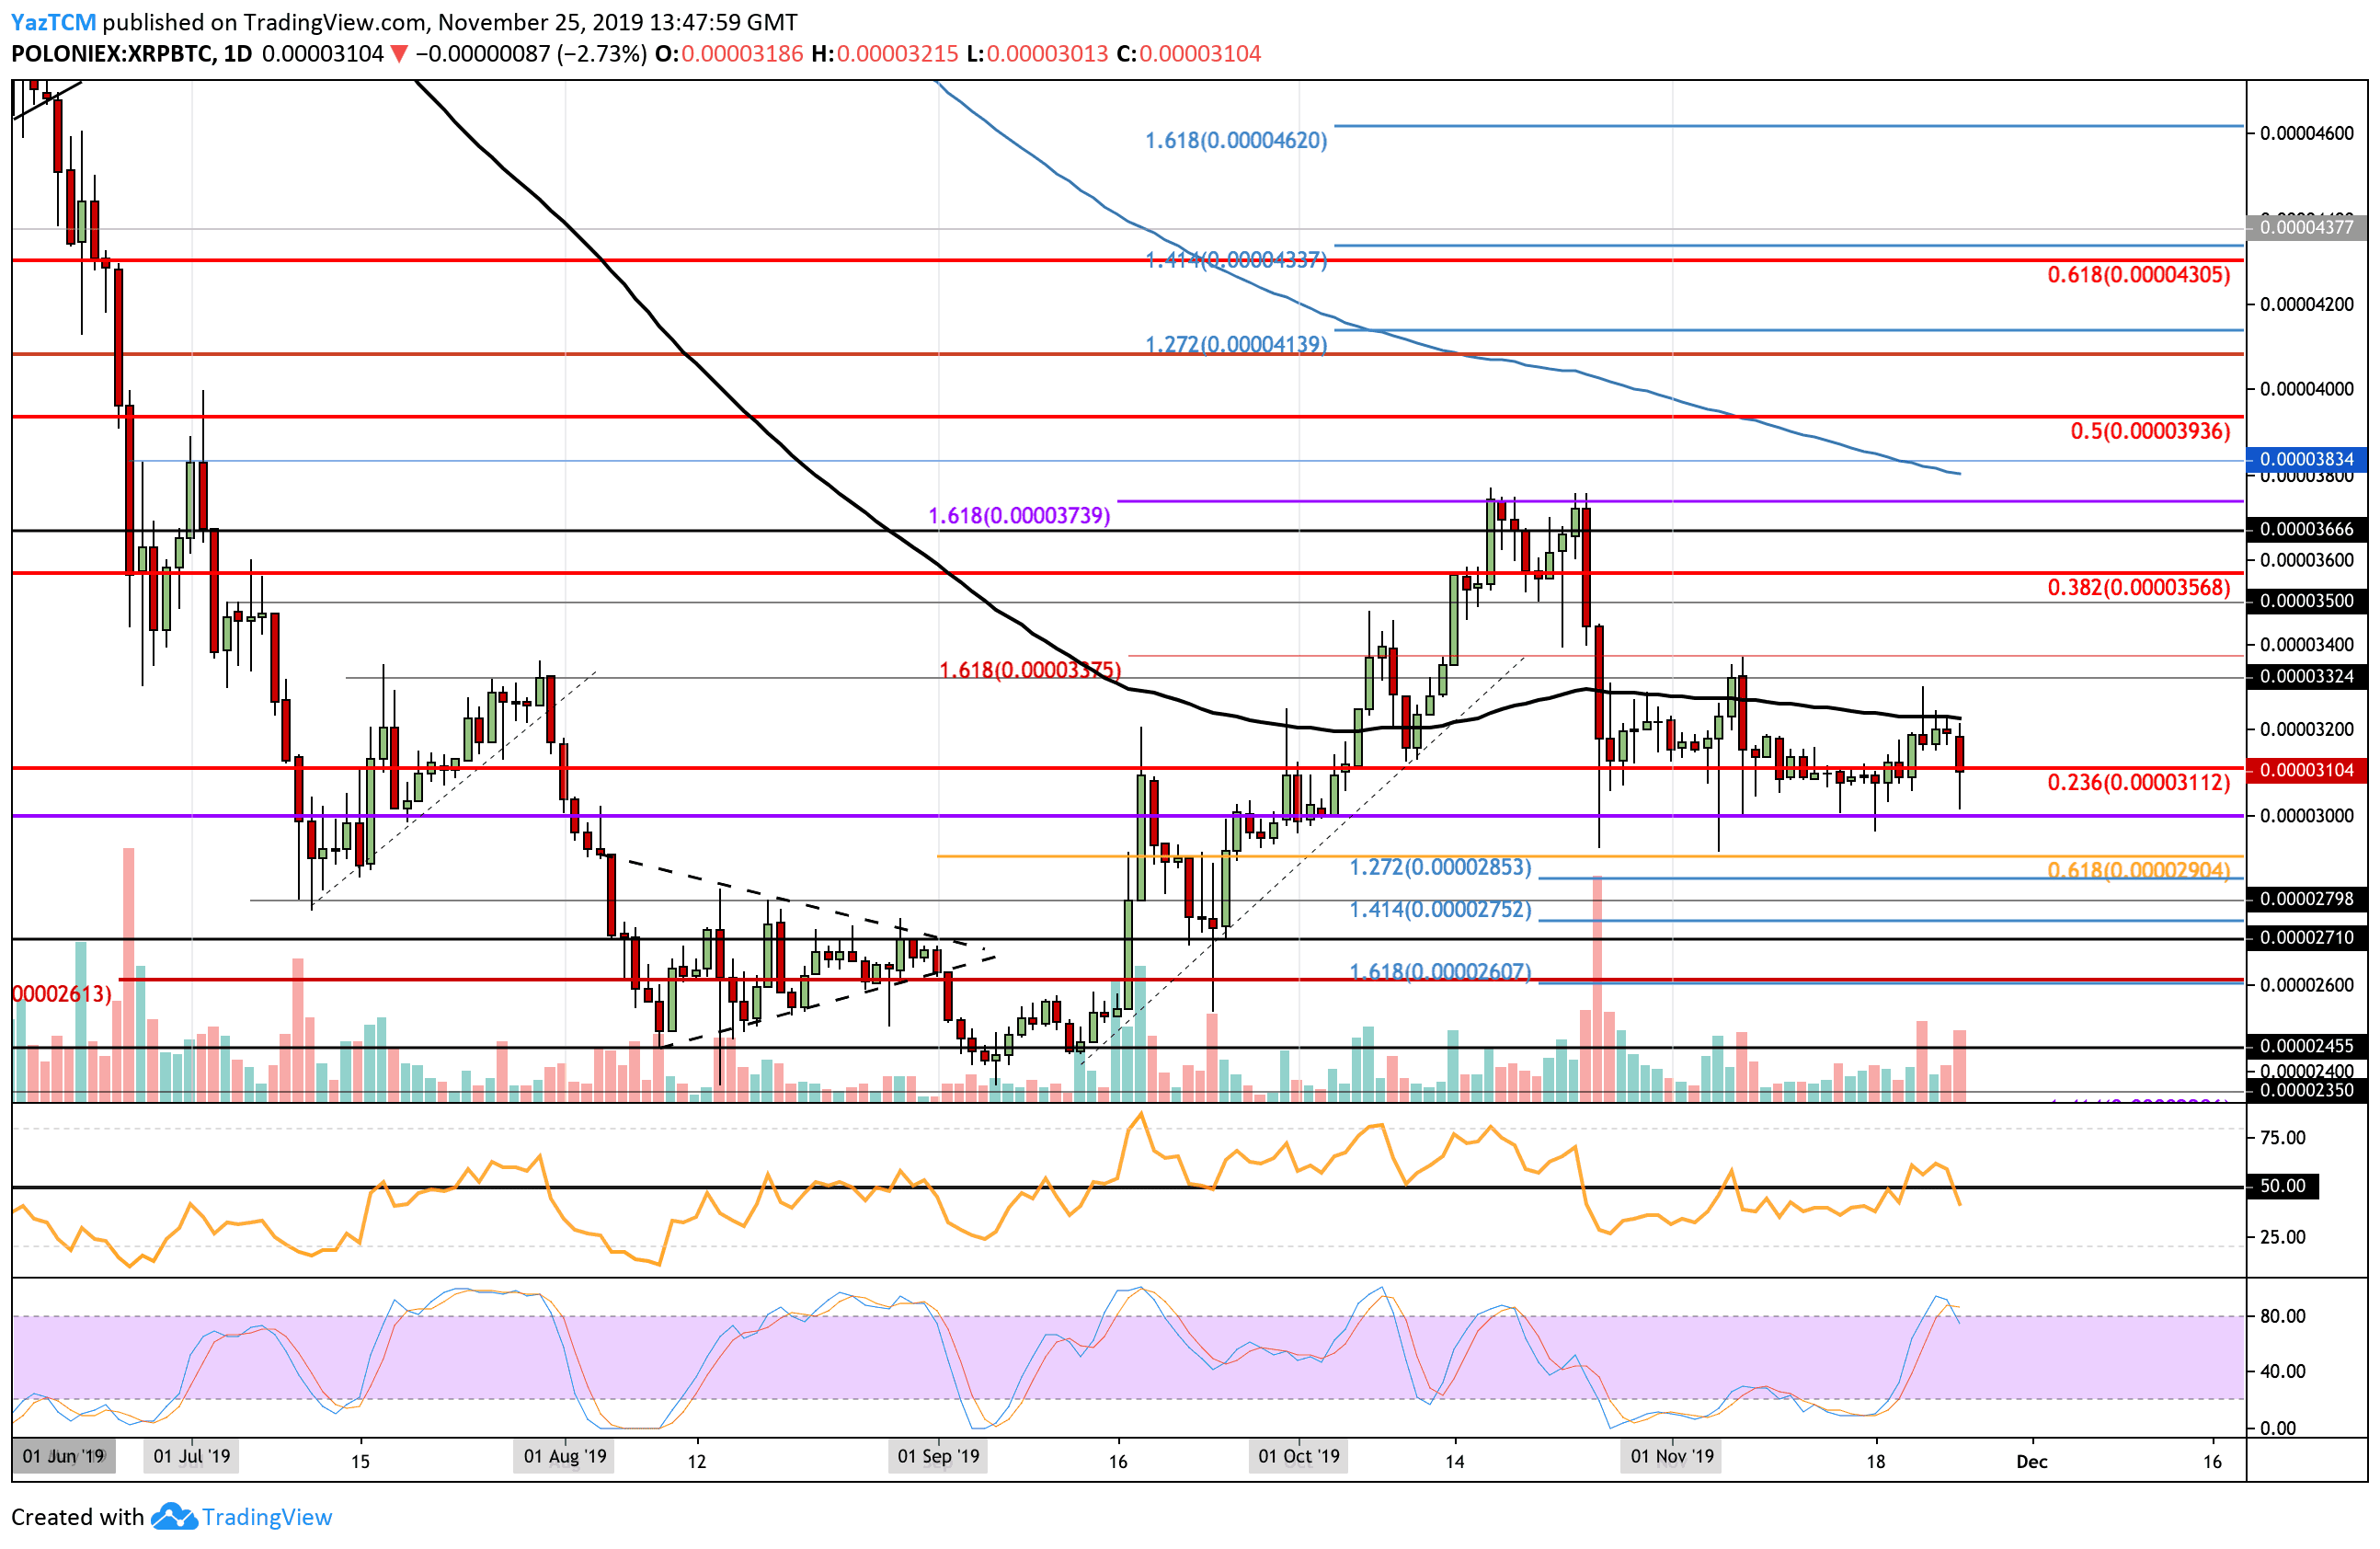Click the 0.00003000 price axis label
The height and width of the screenshot is (1549, 2380).
click(2307, 816)
